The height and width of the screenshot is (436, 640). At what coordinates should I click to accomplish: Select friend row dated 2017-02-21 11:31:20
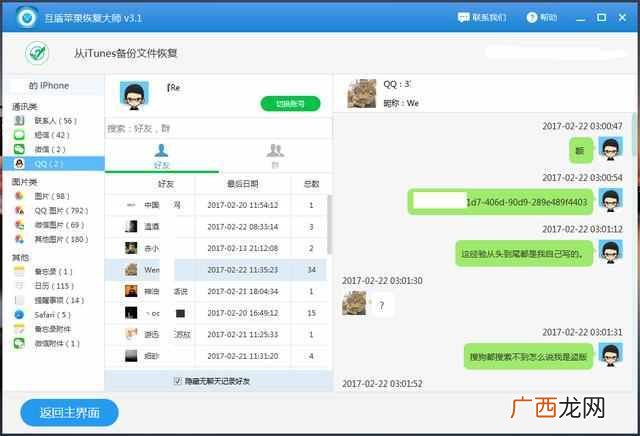click(x=216, y=356)
